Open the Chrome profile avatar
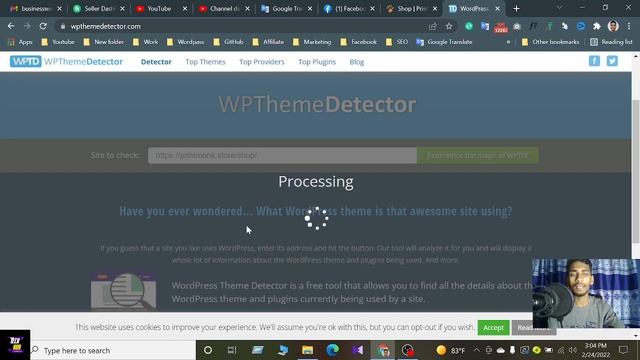The width and height of the screenshot is (640, 360). 613,26
